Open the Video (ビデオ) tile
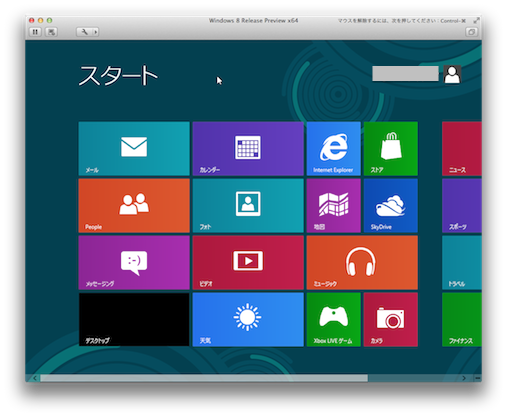The height and width of the screenshot is (417, 507). pyautogui.click(x=248, y=263)
